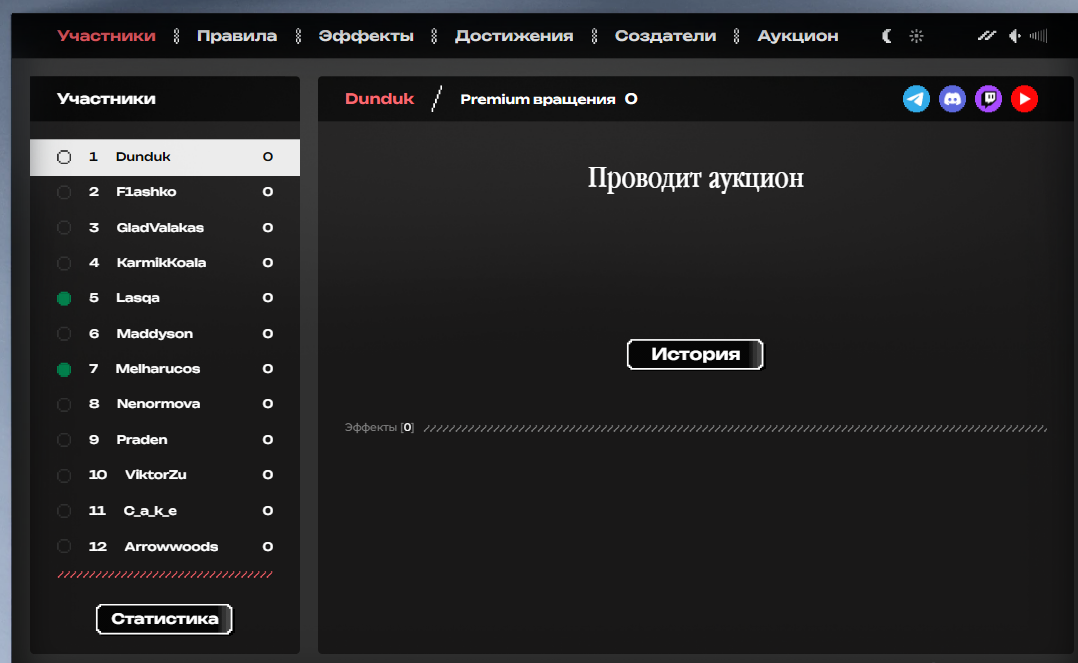Go to Создатели tab
Image resolution: width=1078 pixels, height=663 pixels.
coord(666,36)
